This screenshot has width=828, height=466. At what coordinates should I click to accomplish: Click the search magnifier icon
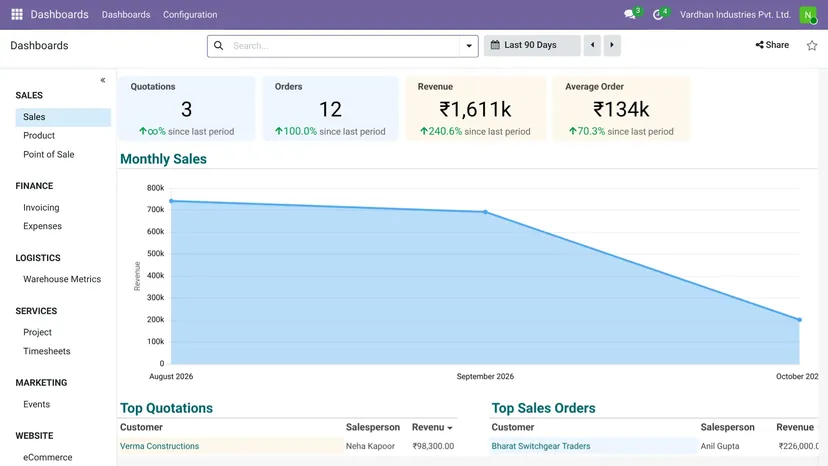(218, 45)
